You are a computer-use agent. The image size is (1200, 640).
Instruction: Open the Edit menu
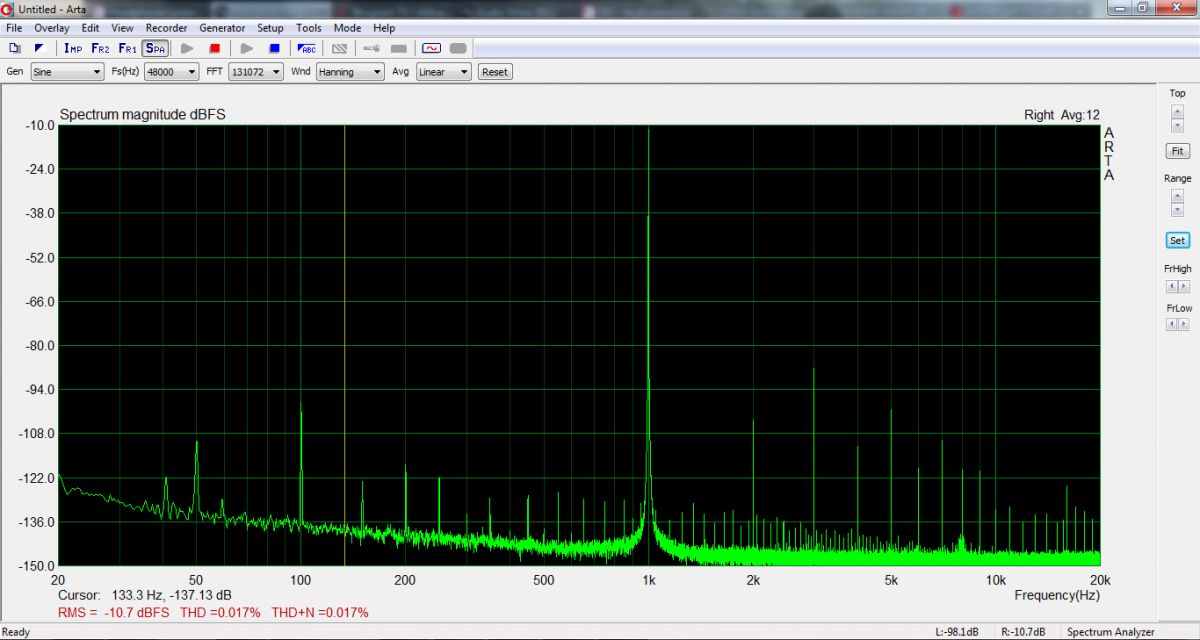point(91,28)
